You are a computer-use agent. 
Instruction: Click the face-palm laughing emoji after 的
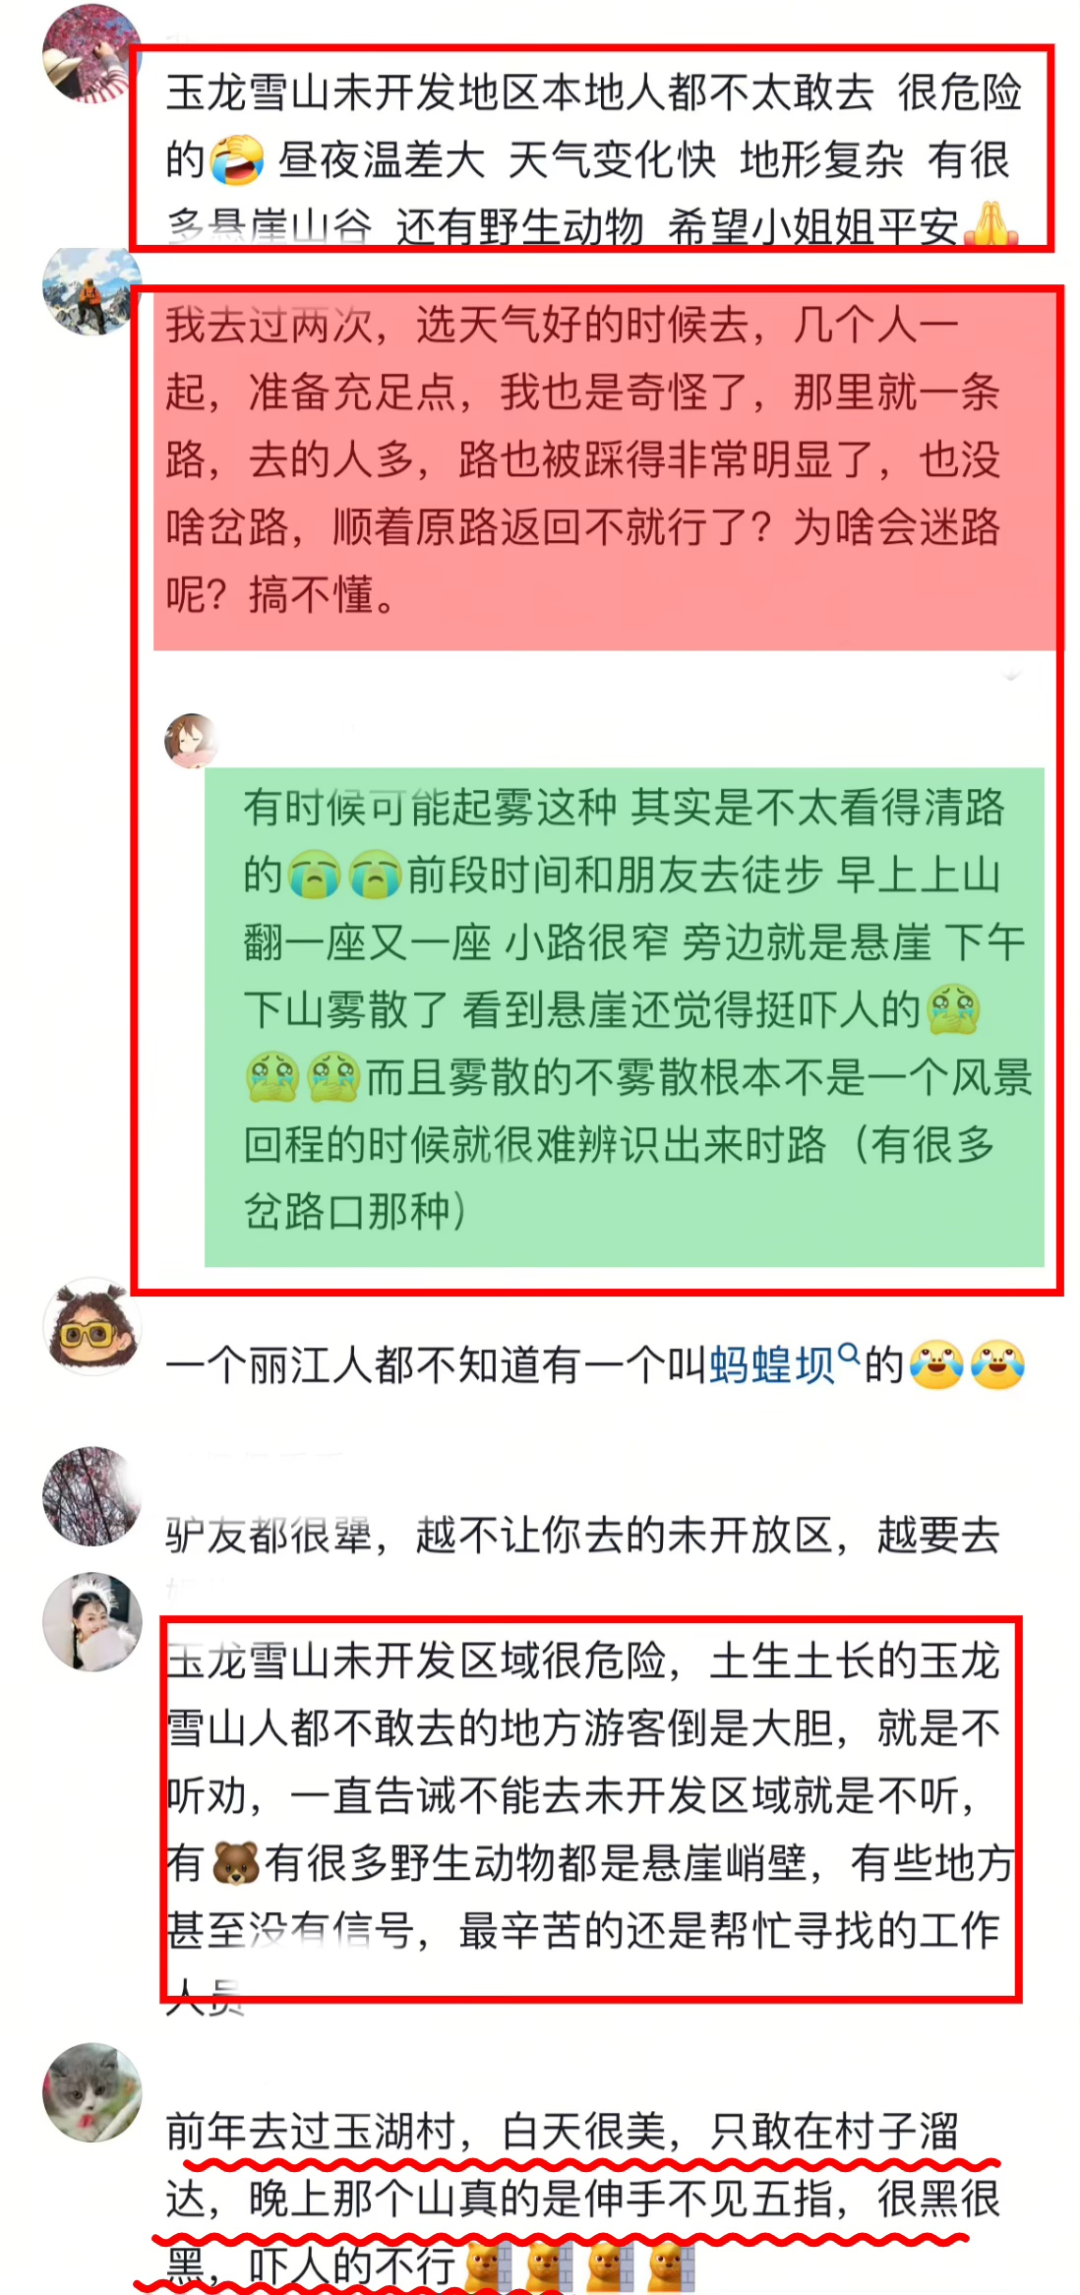point(236,161)
